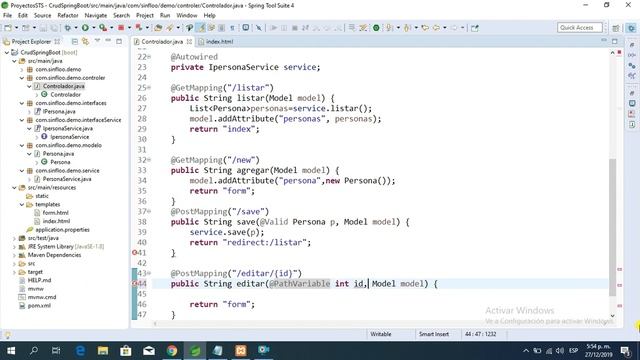640x360 pixels.
Task: Click the error marker on line 44
Action: point(135,283)
